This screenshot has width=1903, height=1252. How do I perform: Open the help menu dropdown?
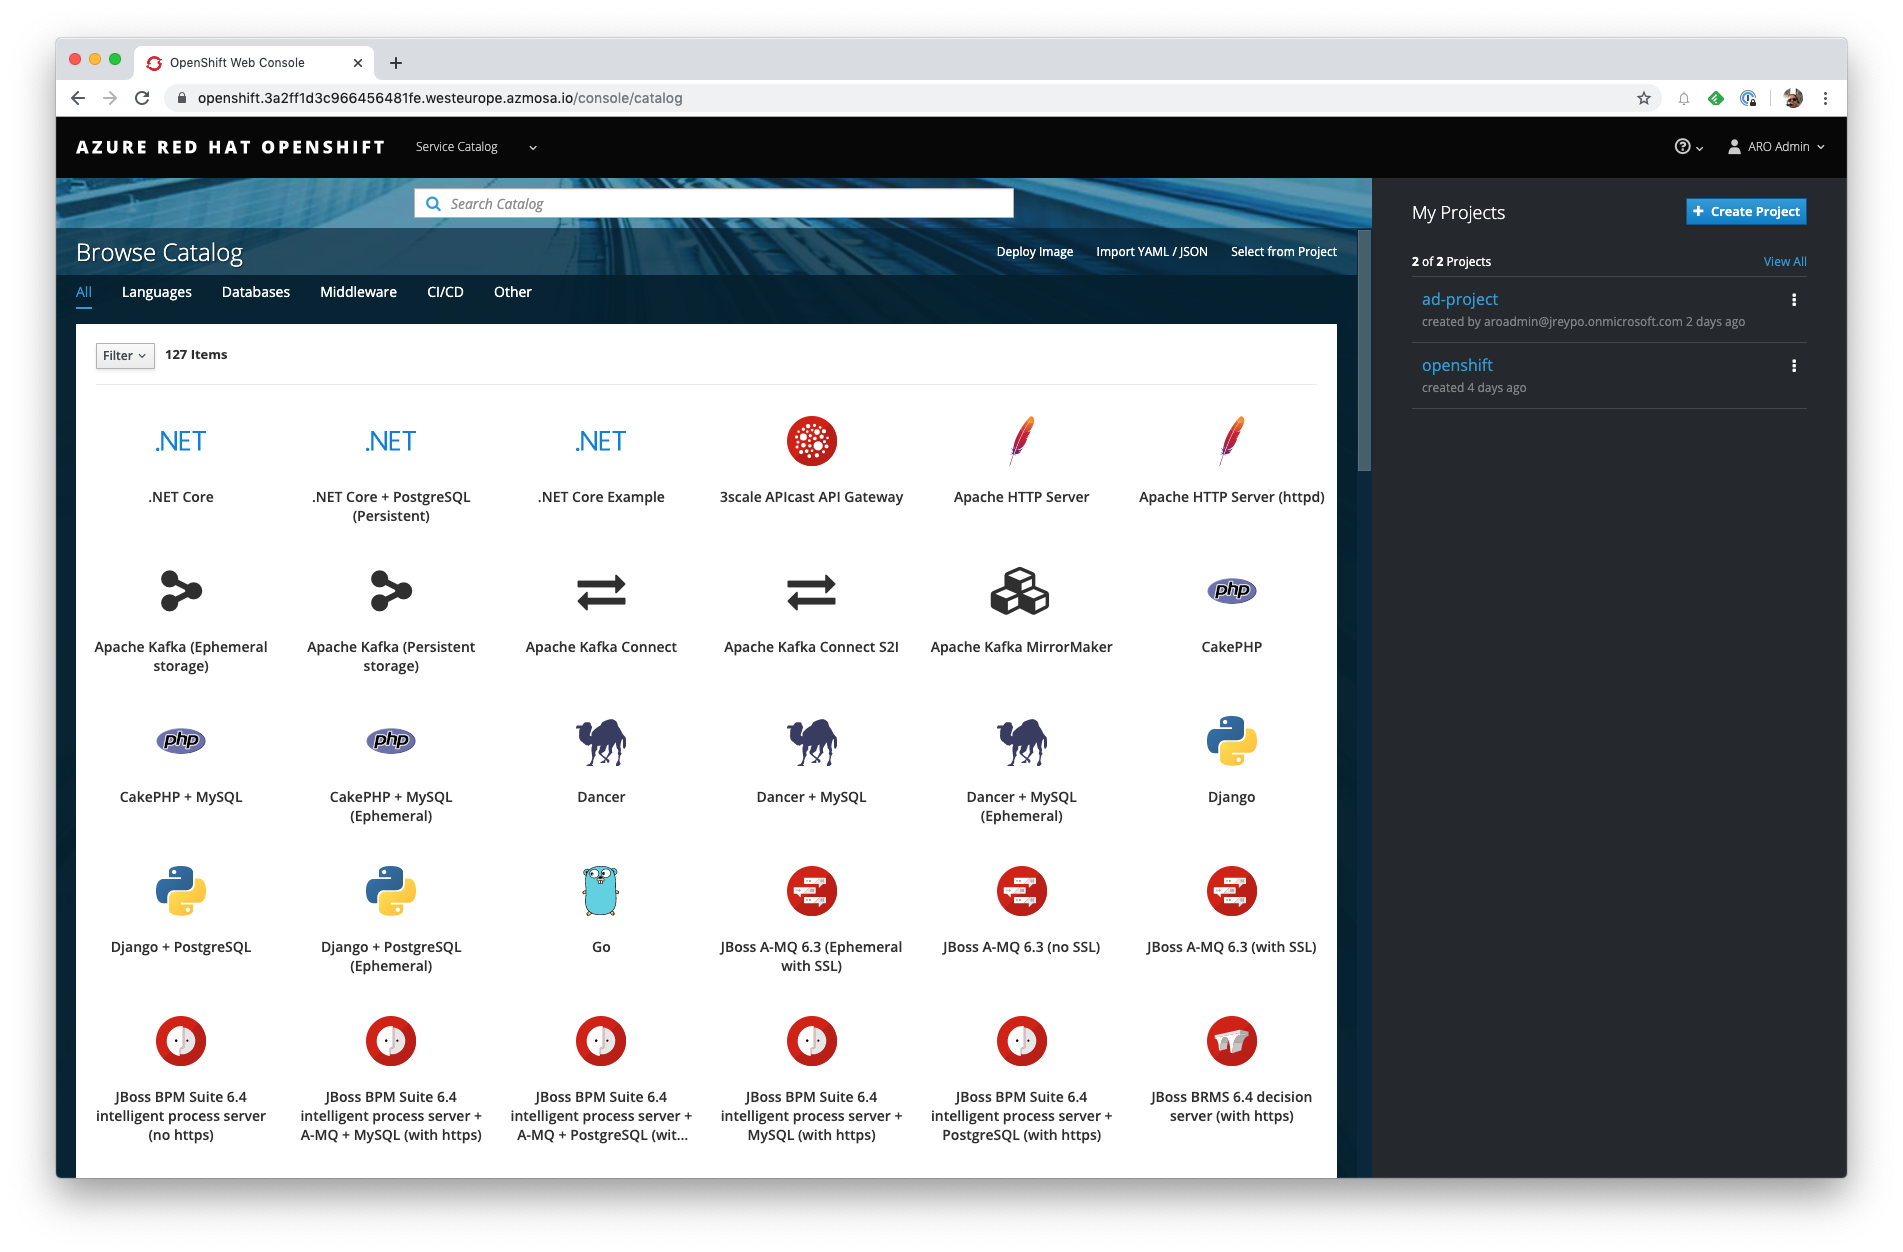pyautogui.click(x=1688, y=147)
